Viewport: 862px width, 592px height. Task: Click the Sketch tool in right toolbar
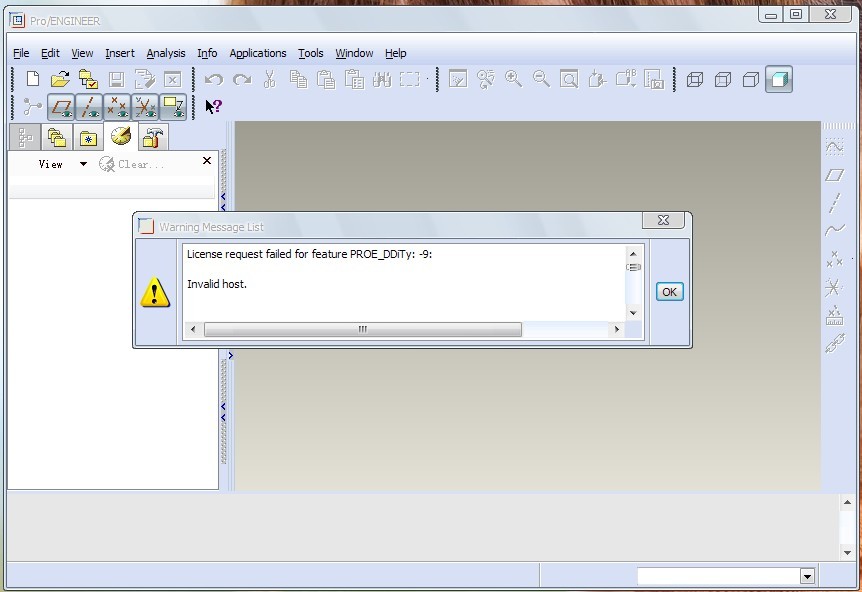pos(835,147)
